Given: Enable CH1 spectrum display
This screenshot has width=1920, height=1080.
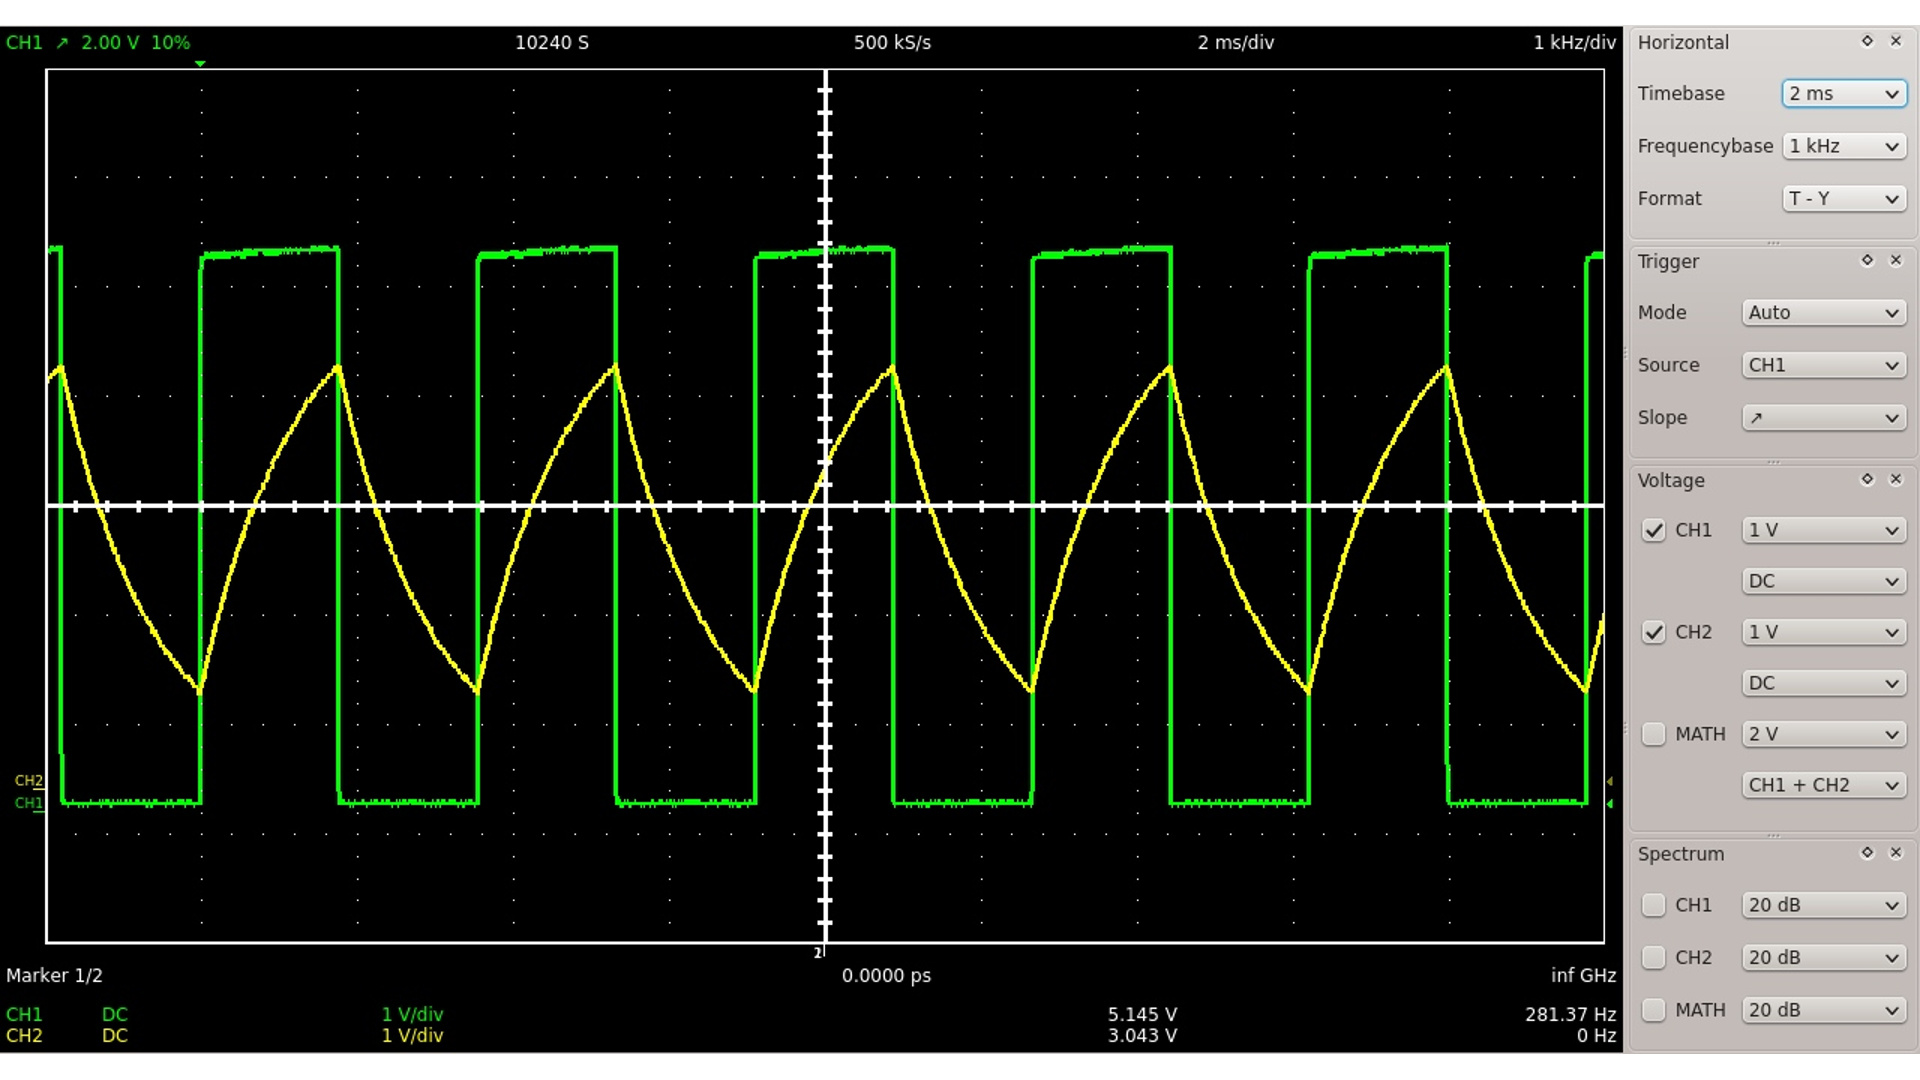Looking at the screenshot, I should click(1654, 905).
